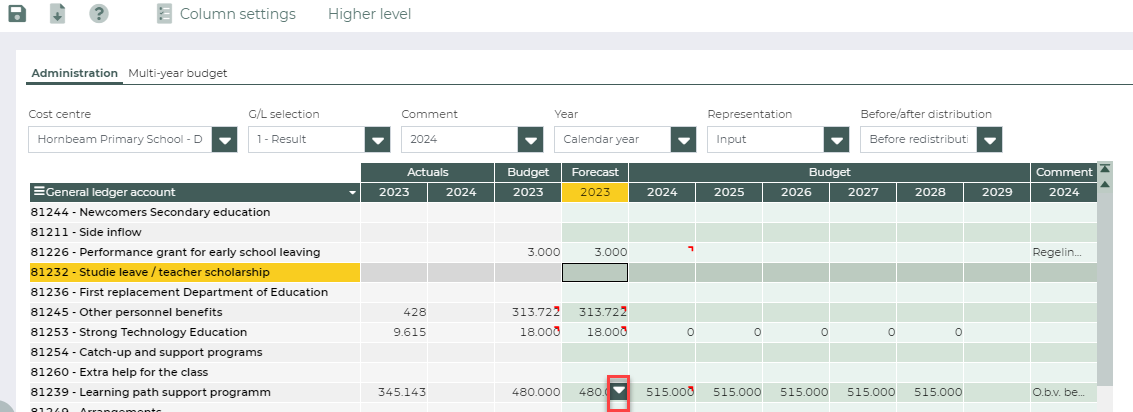This screenshot has width=1133, height=412.
Task: Click the Higher level button
Action: pyautogui.click(x=369, y=14)
